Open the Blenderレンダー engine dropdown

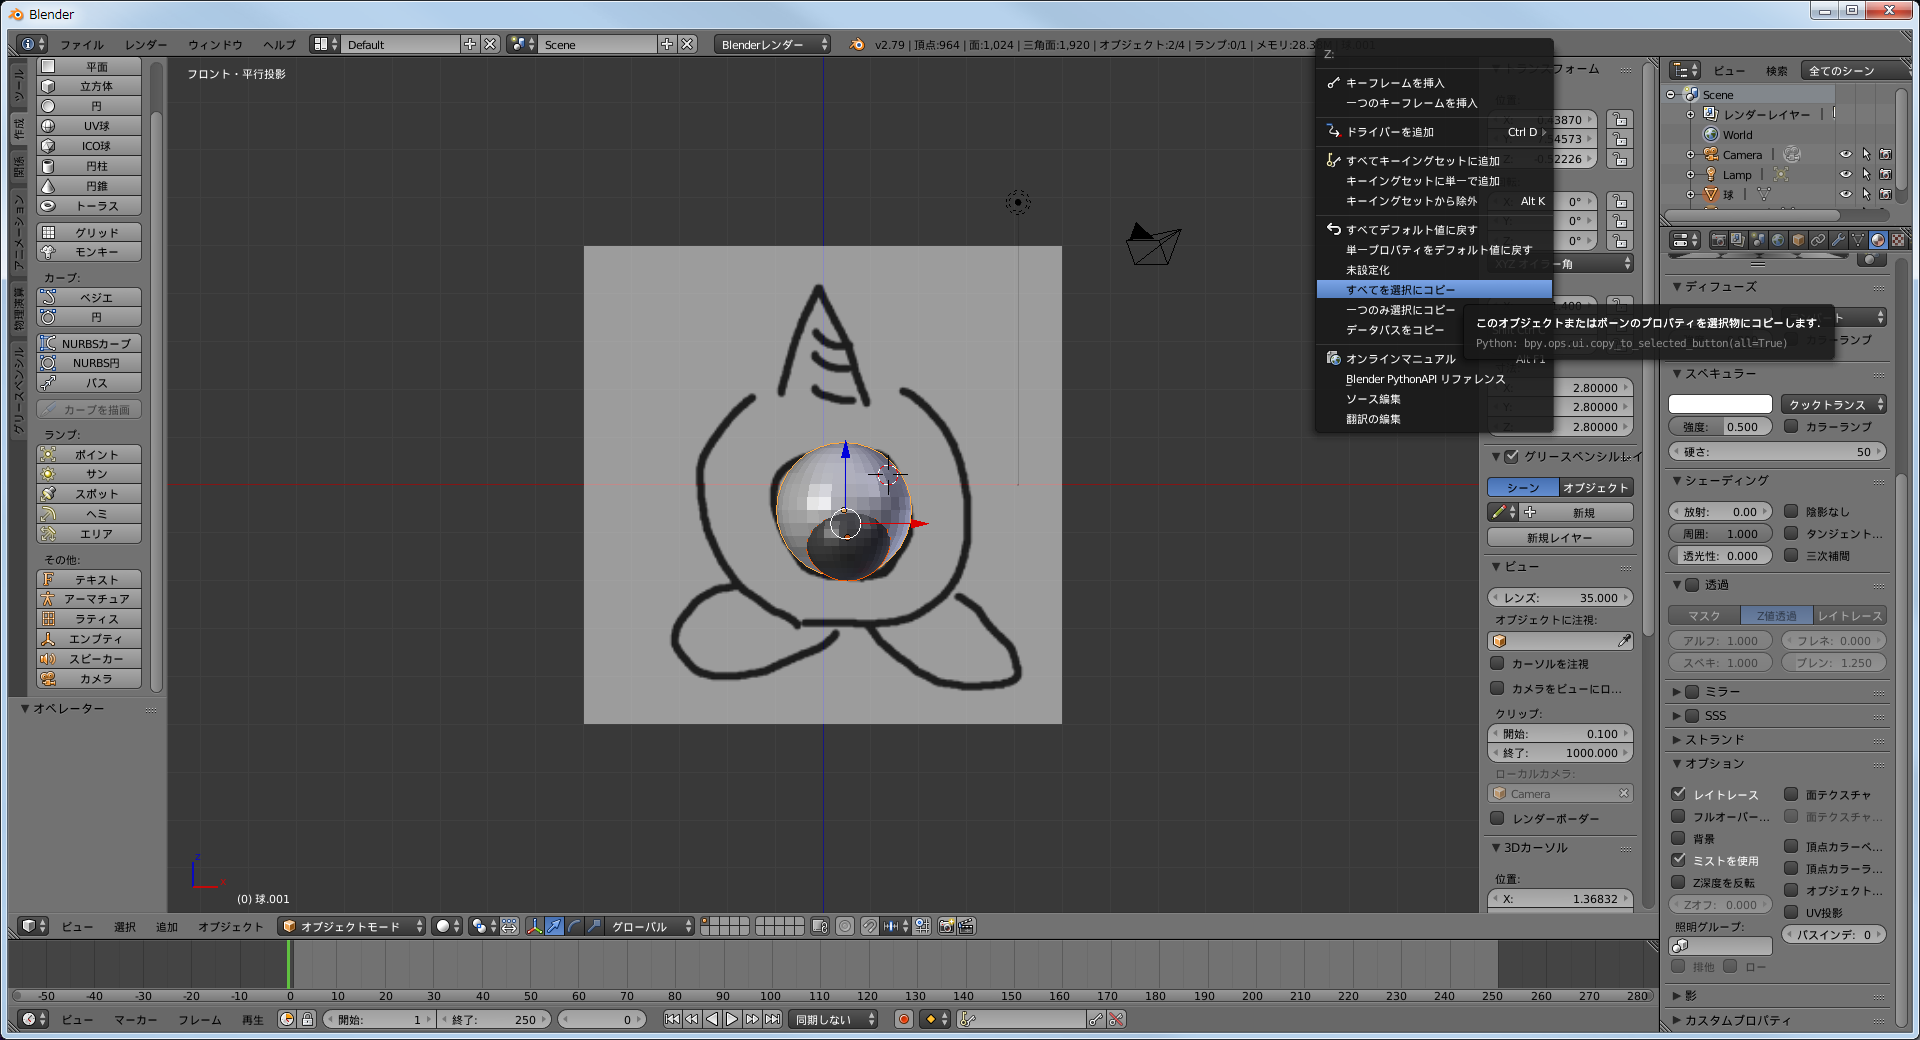pos(773,44)
